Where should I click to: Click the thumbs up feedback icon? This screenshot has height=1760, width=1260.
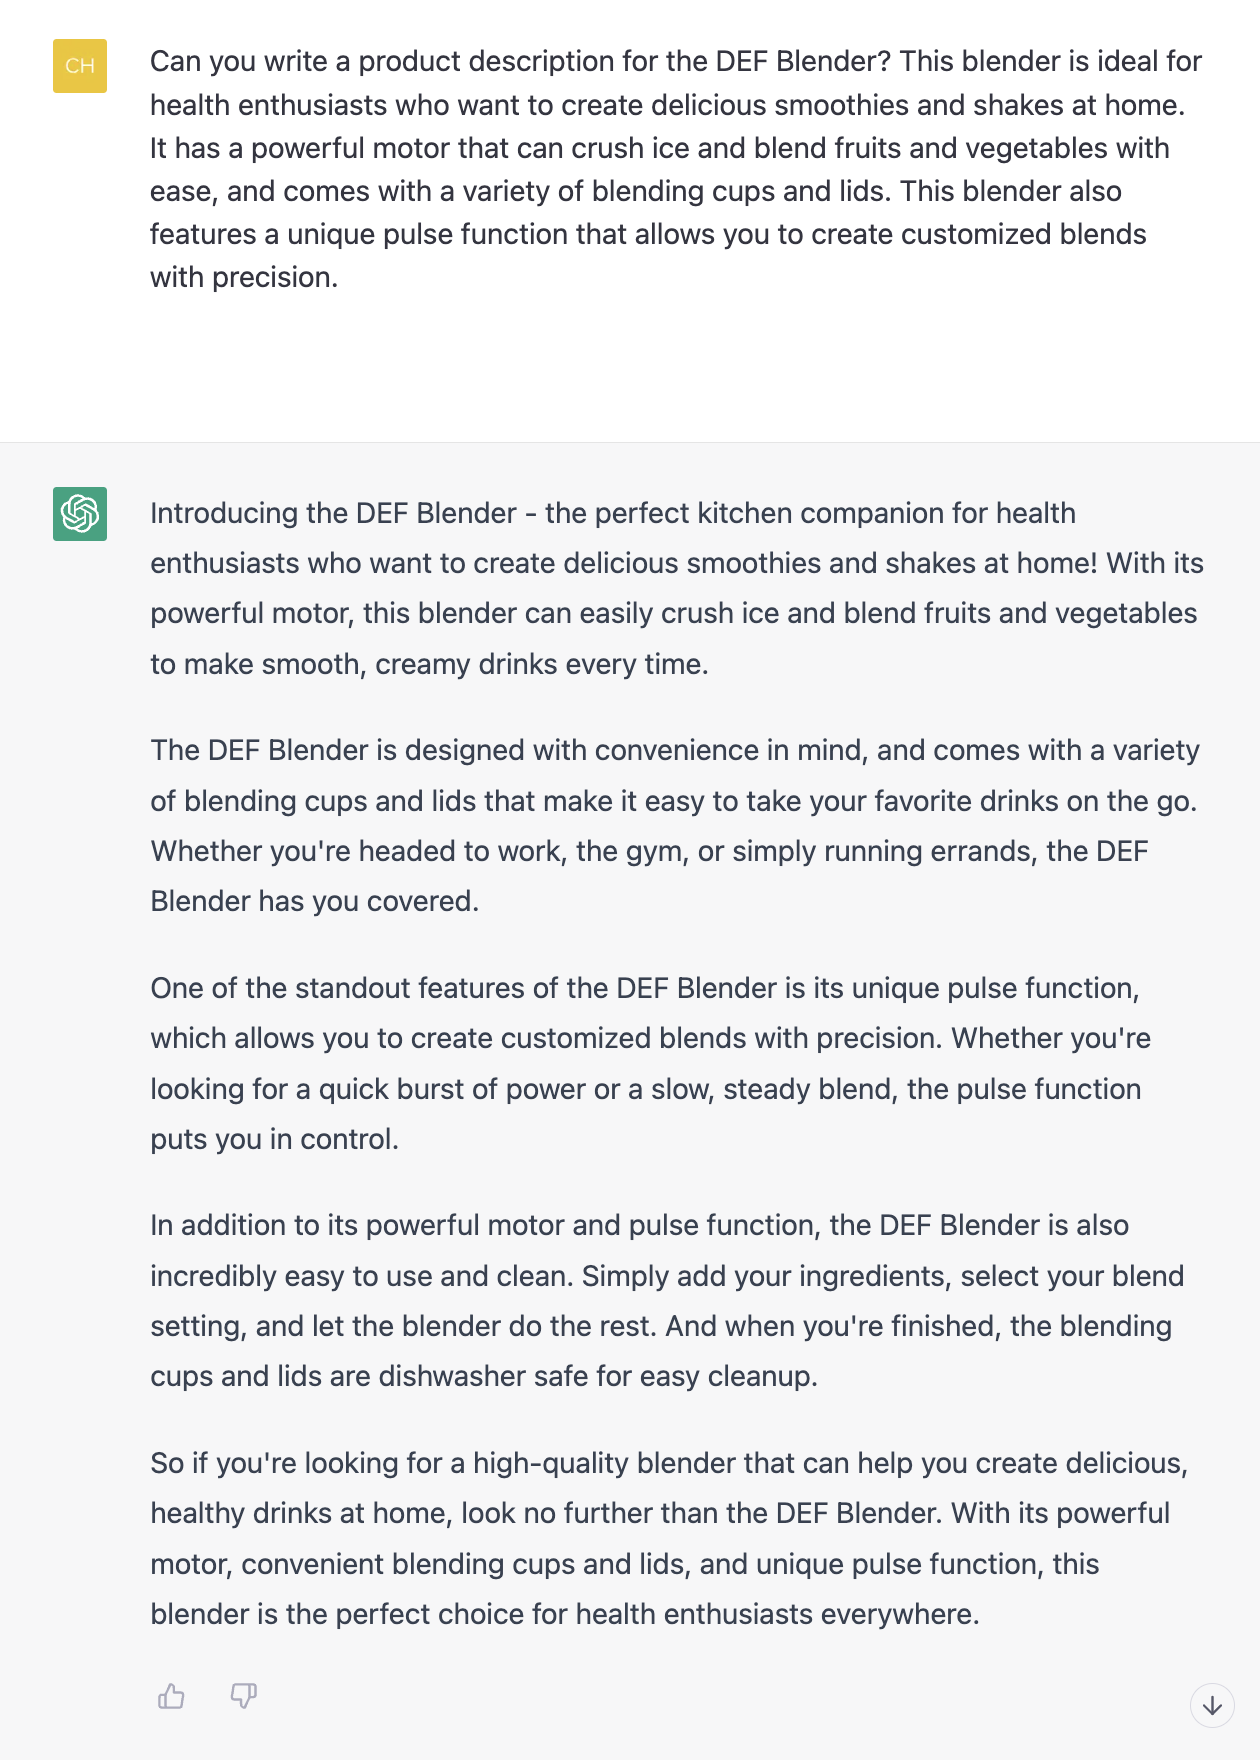(x=171, y=1696)
